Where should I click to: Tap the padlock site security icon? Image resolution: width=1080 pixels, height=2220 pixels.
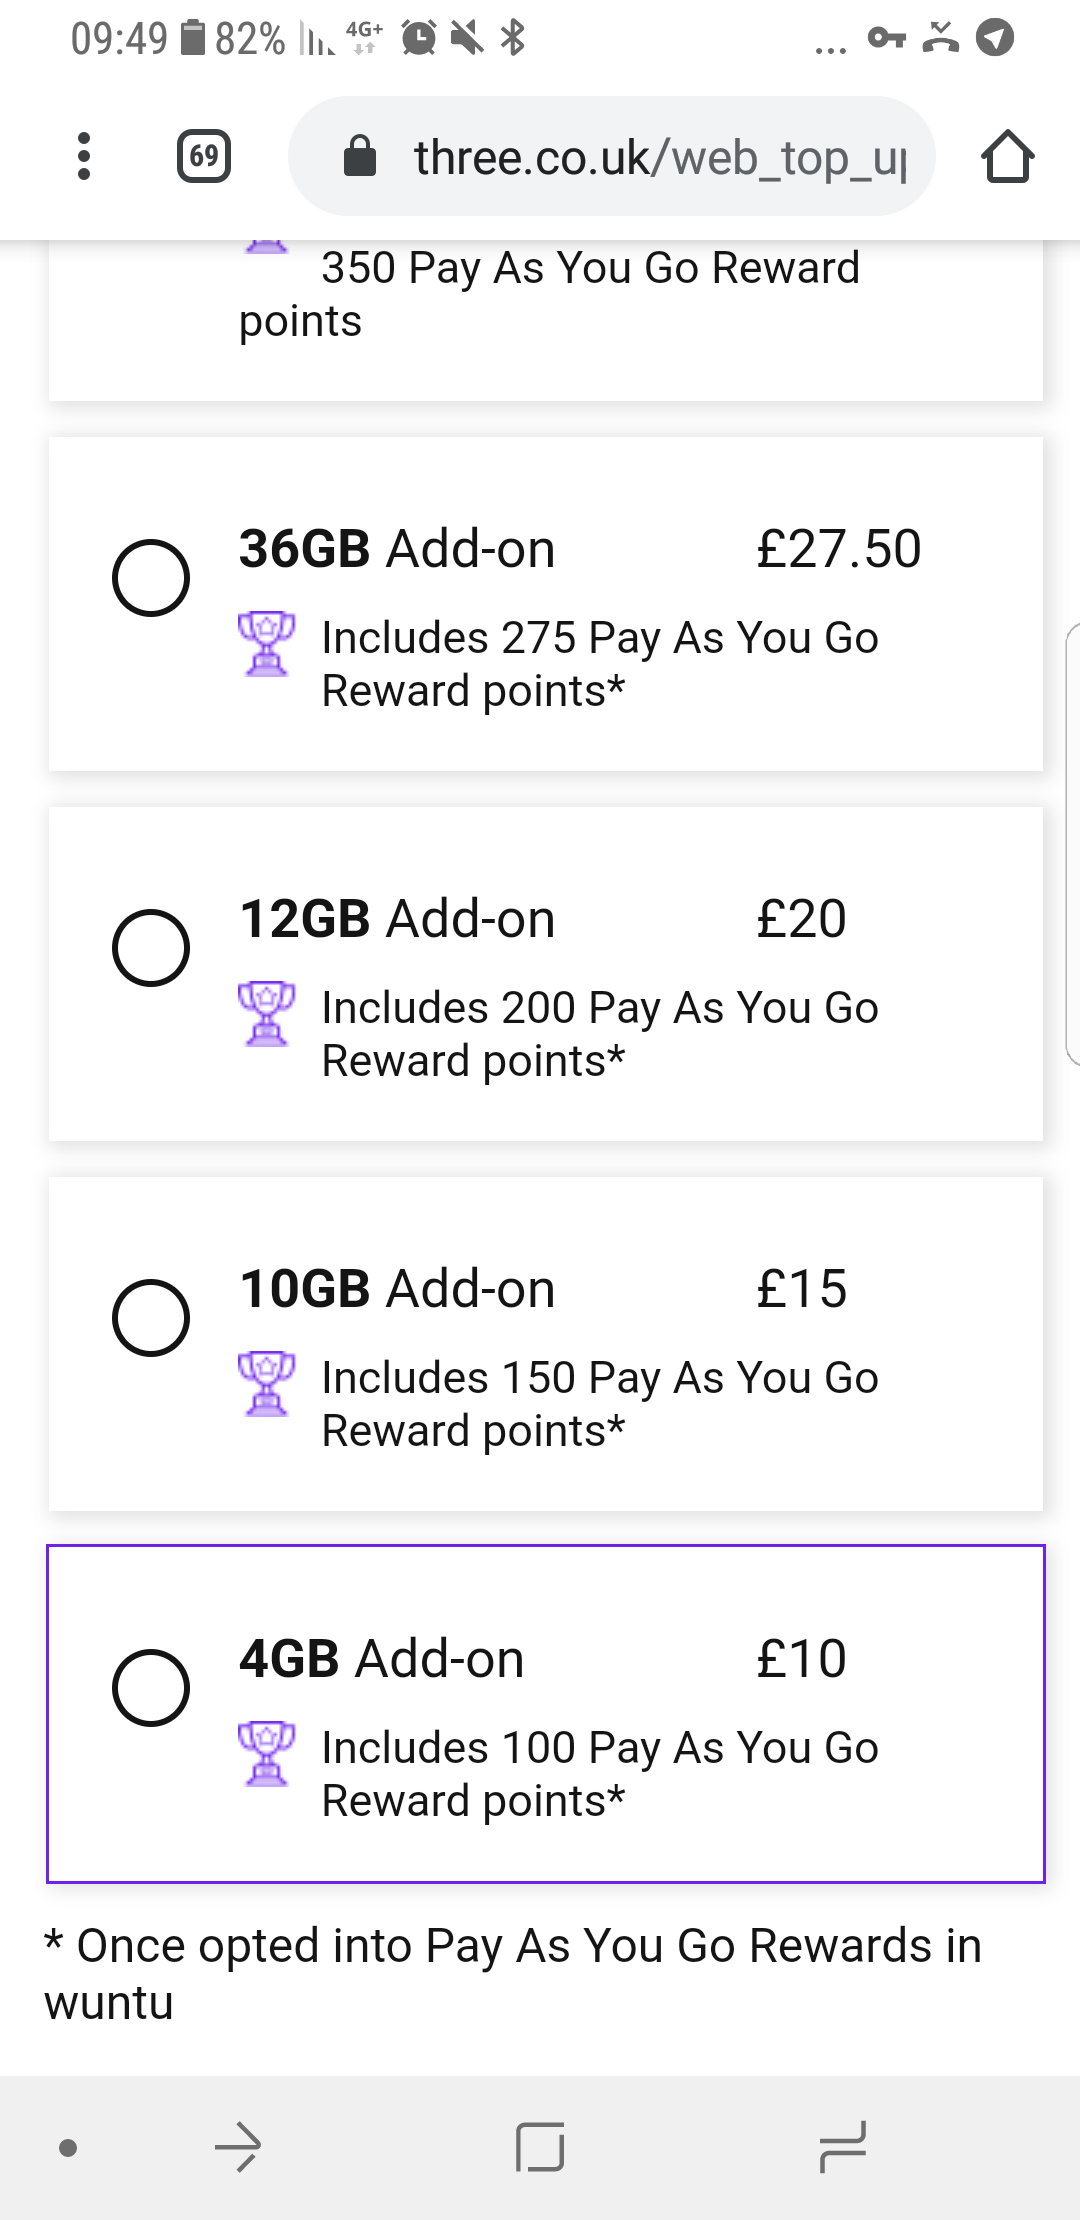(x=359, y=157)
